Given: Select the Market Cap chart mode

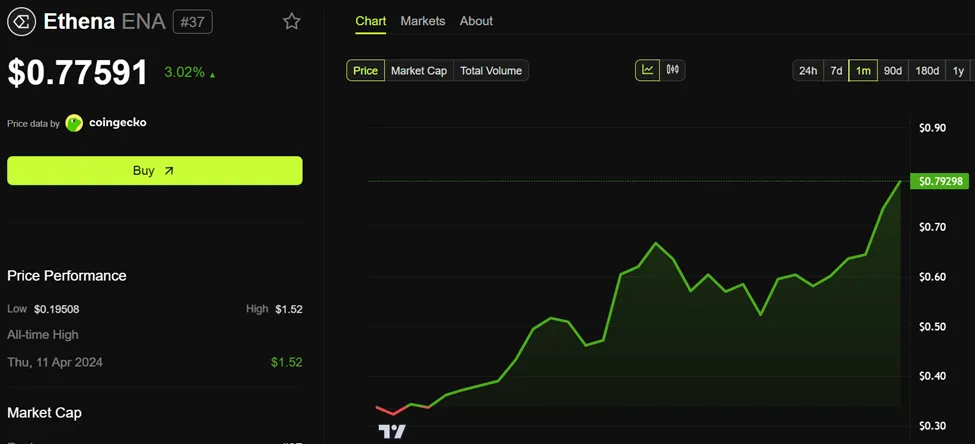Looking at the screenshot, I should [x=419, y=71].
